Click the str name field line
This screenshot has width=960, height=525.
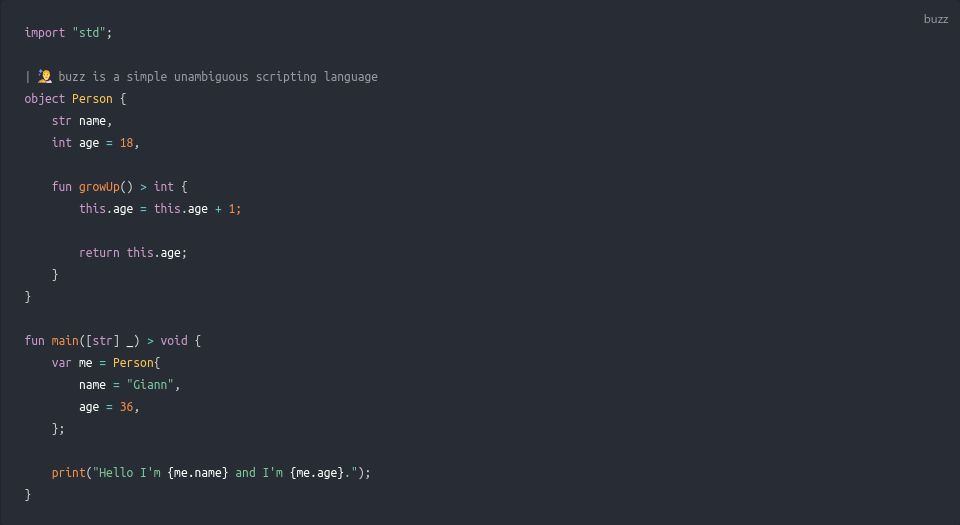click(x=82, y=121)
